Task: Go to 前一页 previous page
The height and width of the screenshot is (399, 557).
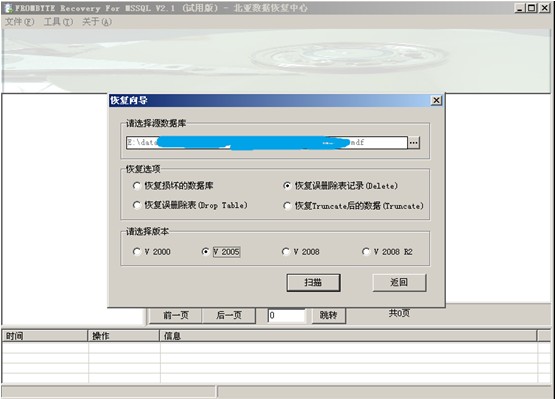Action: (x=175, y=315)
